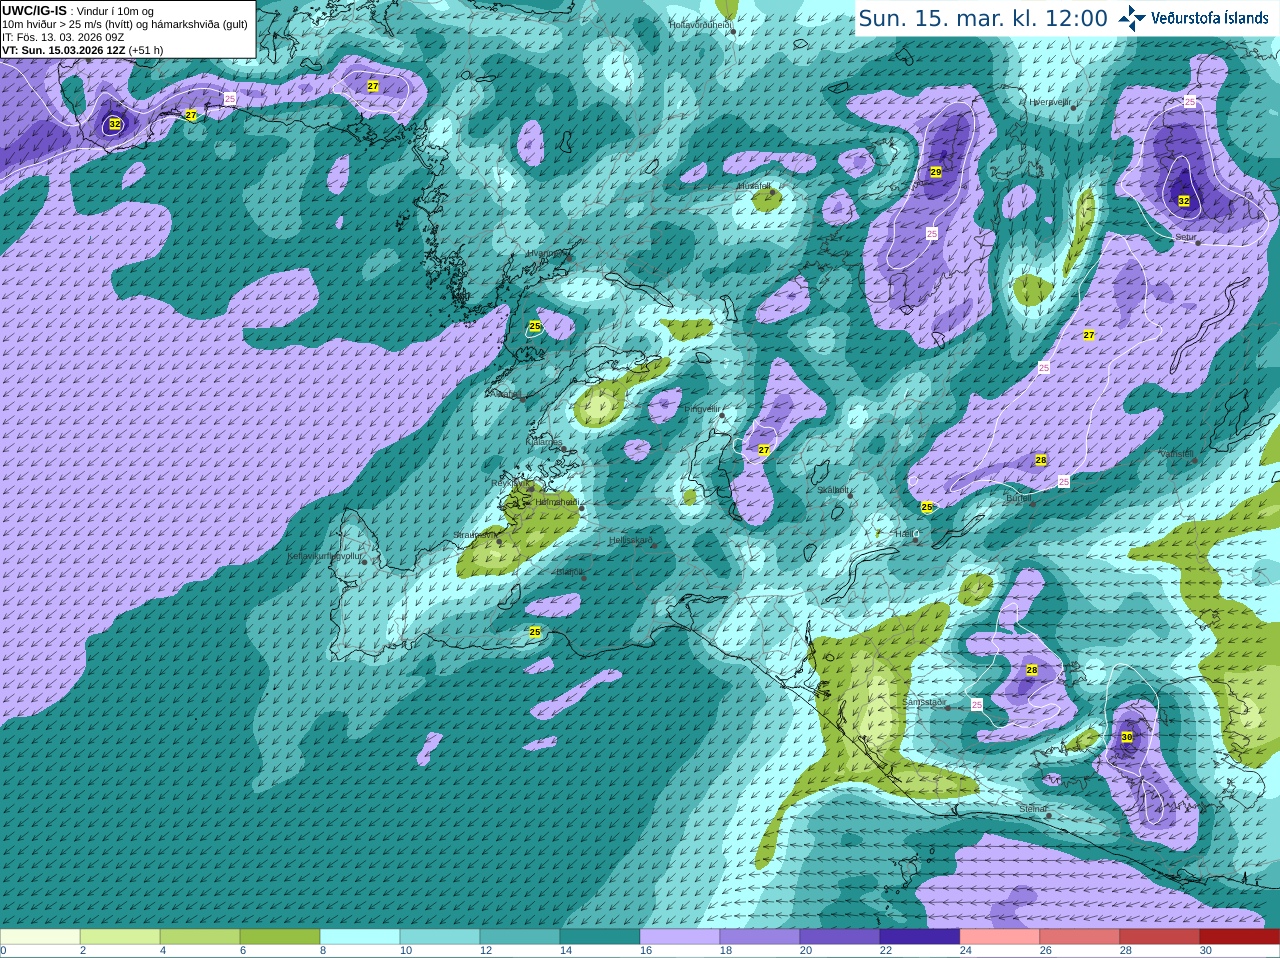
Task: Click the Húsafell station label
Action: [754, 186]
